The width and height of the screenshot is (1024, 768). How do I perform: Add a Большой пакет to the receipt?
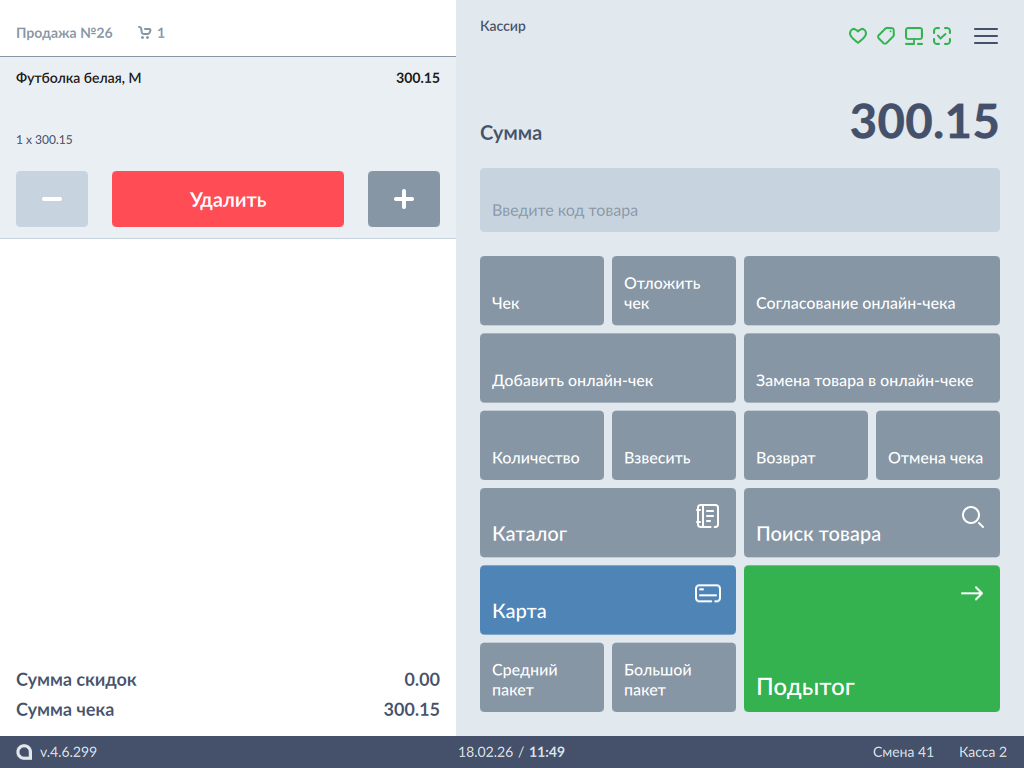pyautogui.click(x=674, y=678)
